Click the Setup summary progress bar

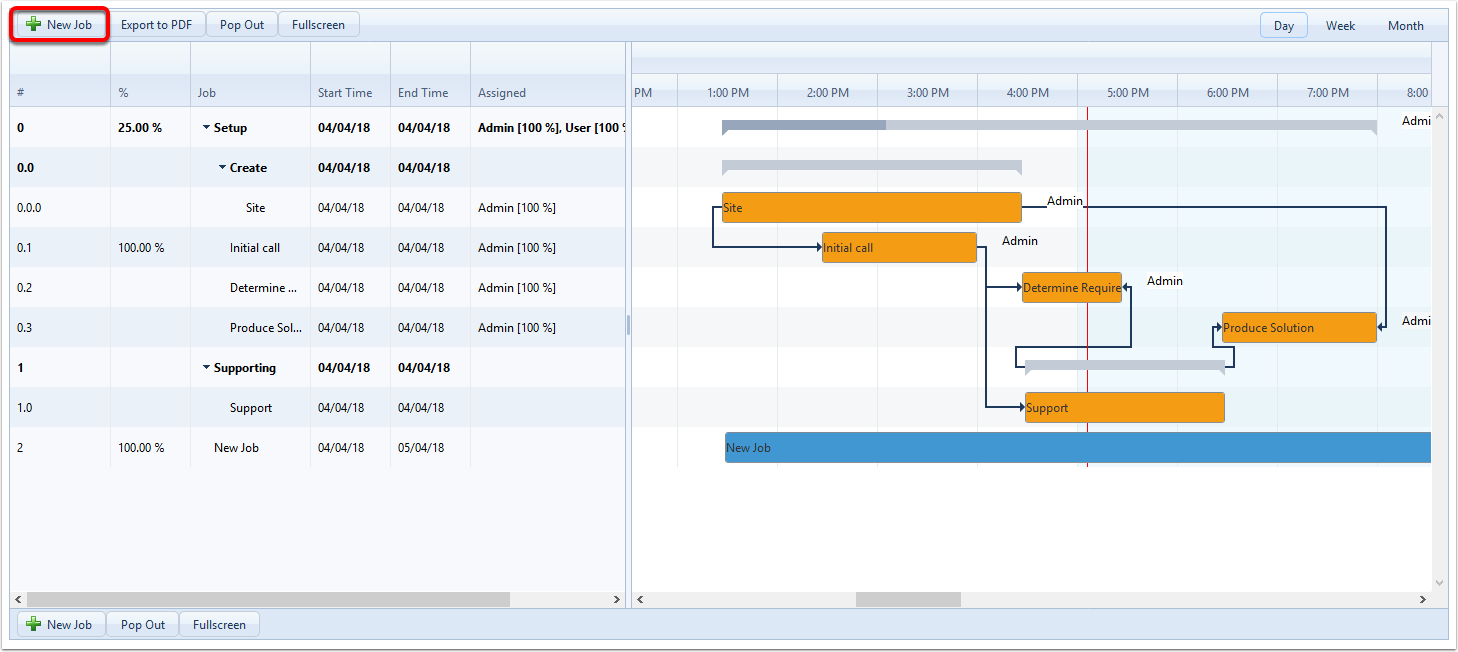1049,126
